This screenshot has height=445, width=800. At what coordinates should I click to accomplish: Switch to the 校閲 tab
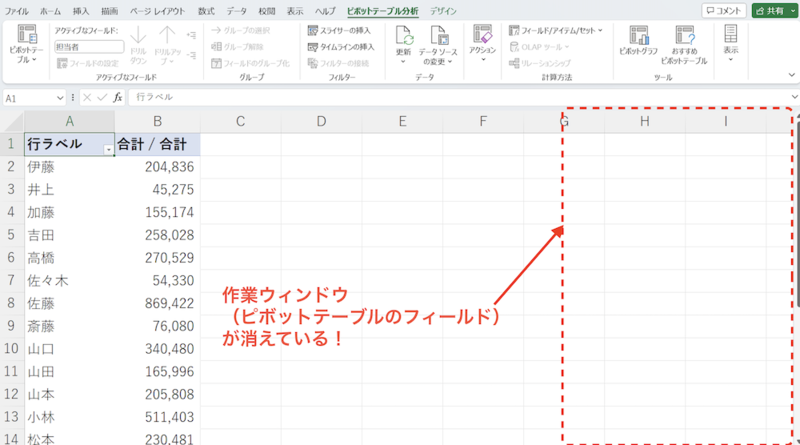point(266,11)
